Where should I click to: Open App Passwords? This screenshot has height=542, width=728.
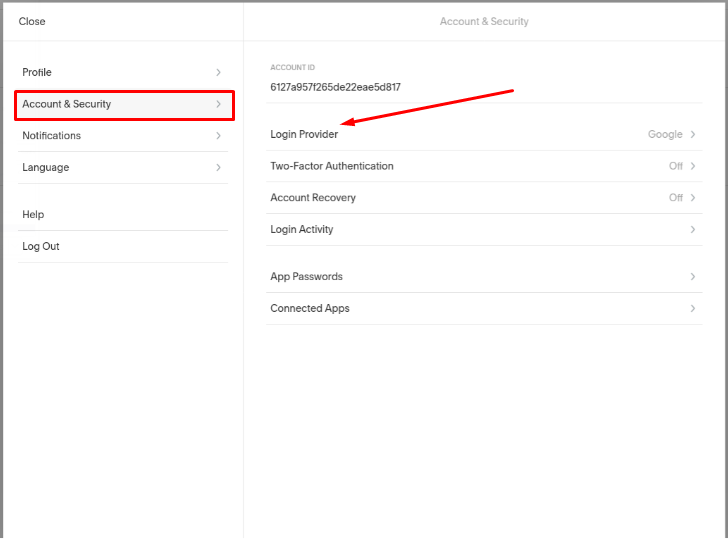pos(484,277)
